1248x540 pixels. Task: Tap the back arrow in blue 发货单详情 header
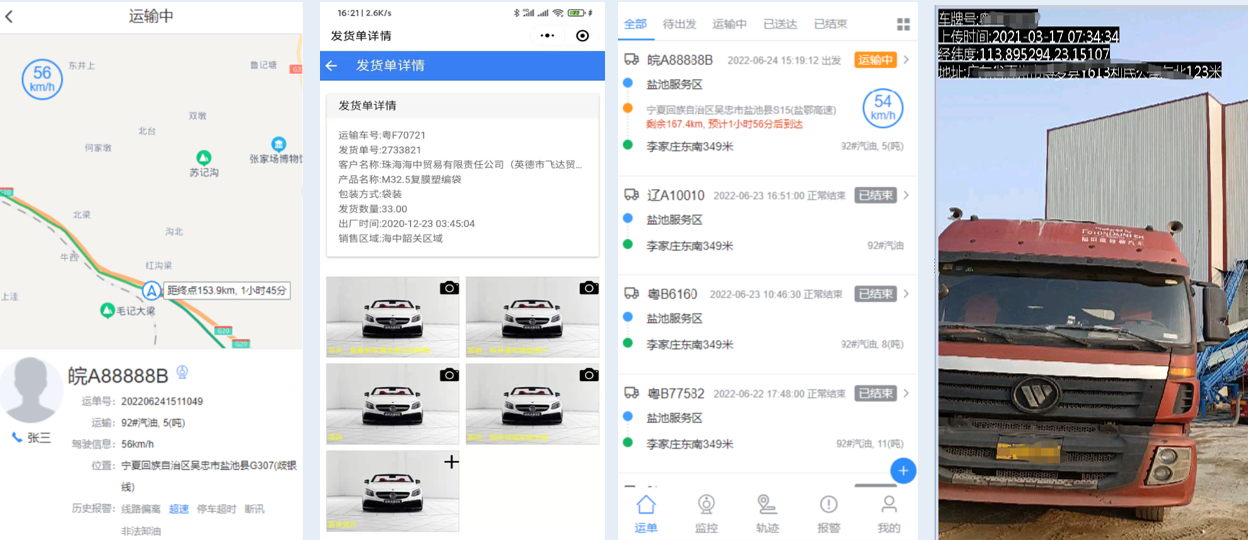click(332, 66)
